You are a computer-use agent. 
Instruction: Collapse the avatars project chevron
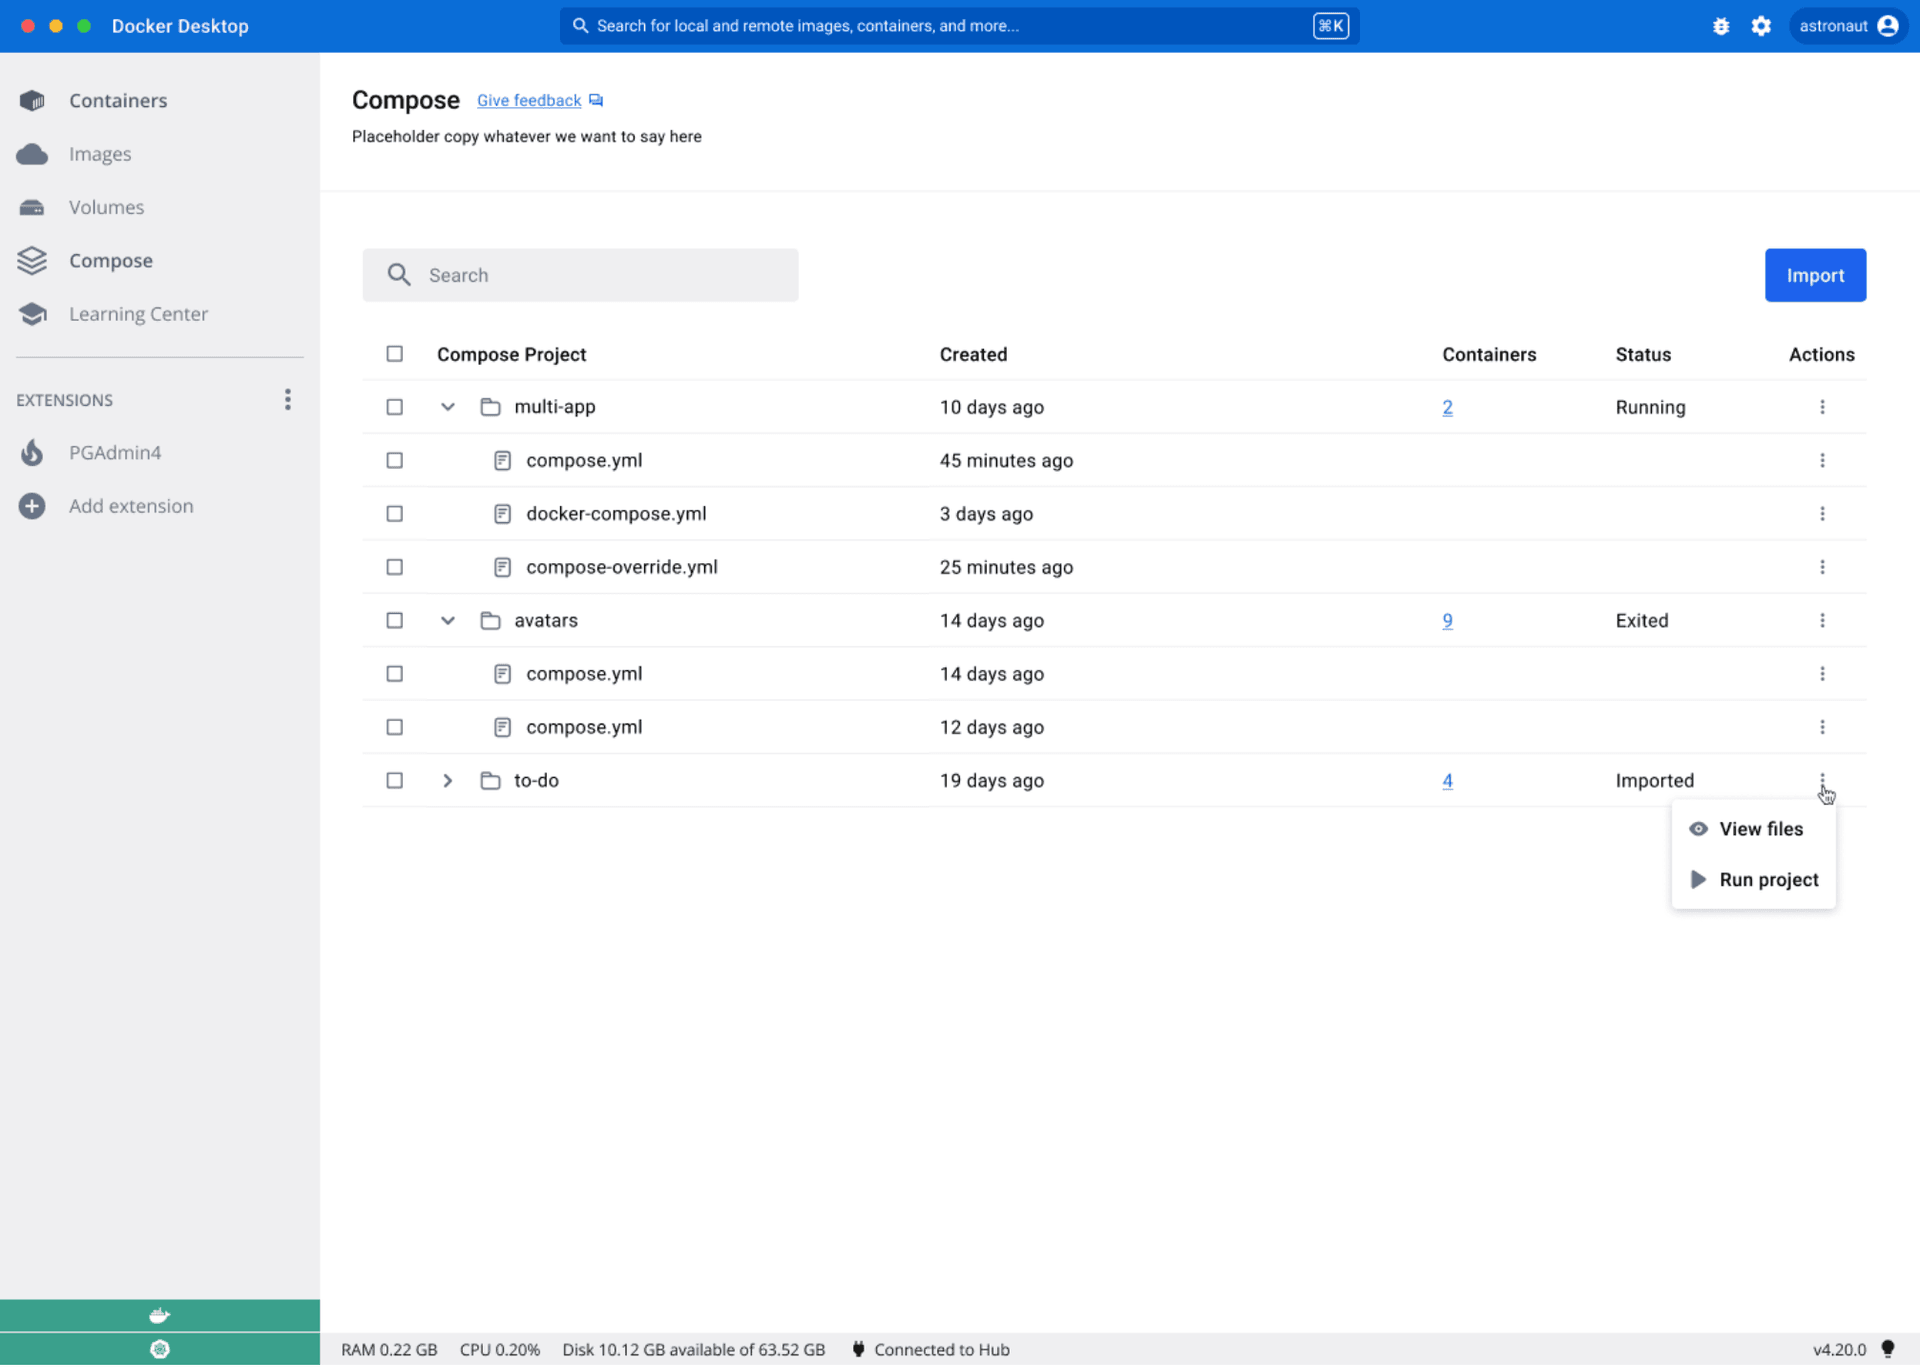448,621
